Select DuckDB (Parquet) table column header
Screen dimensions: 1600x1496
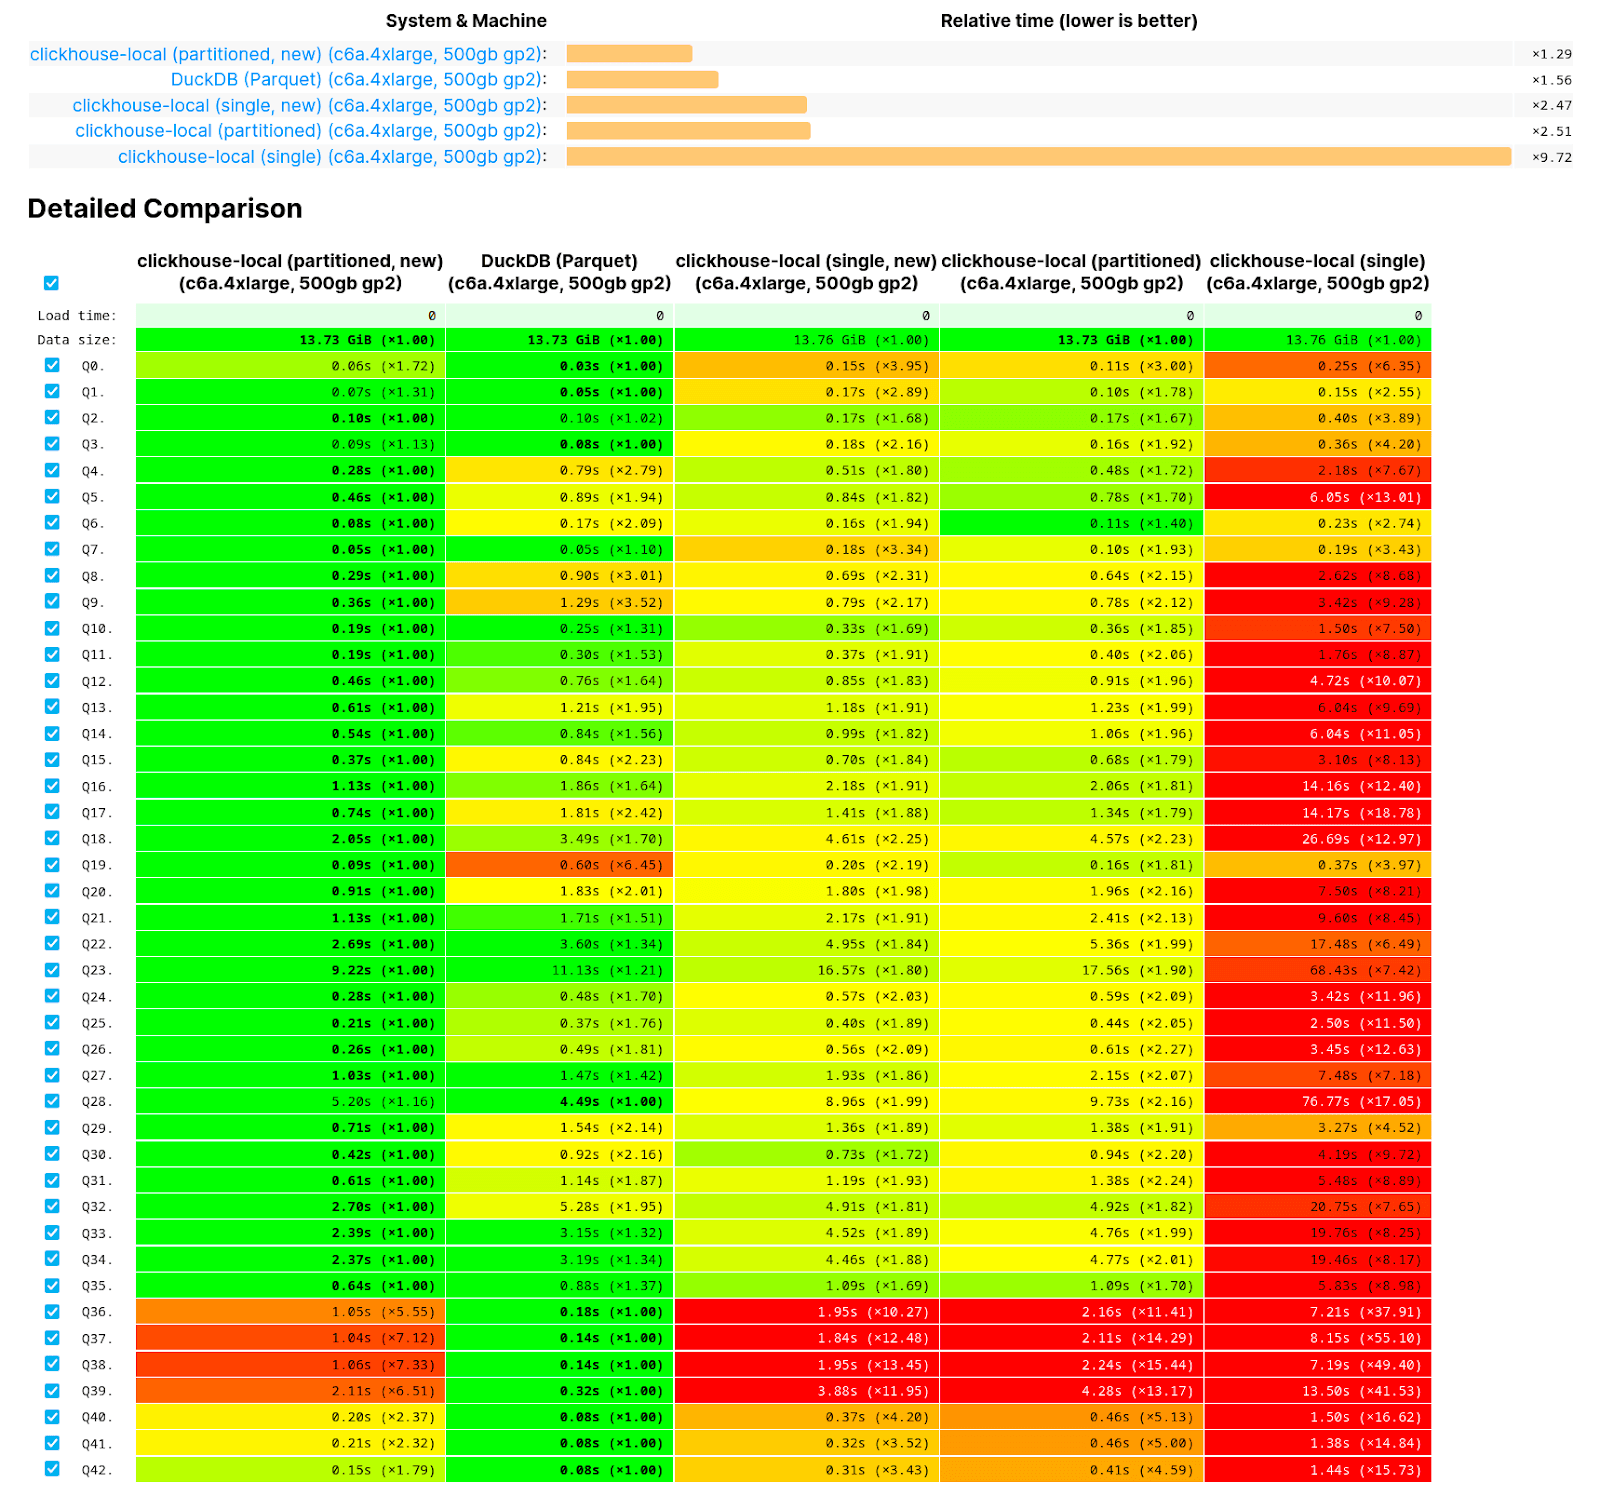[x=559, y=272]
